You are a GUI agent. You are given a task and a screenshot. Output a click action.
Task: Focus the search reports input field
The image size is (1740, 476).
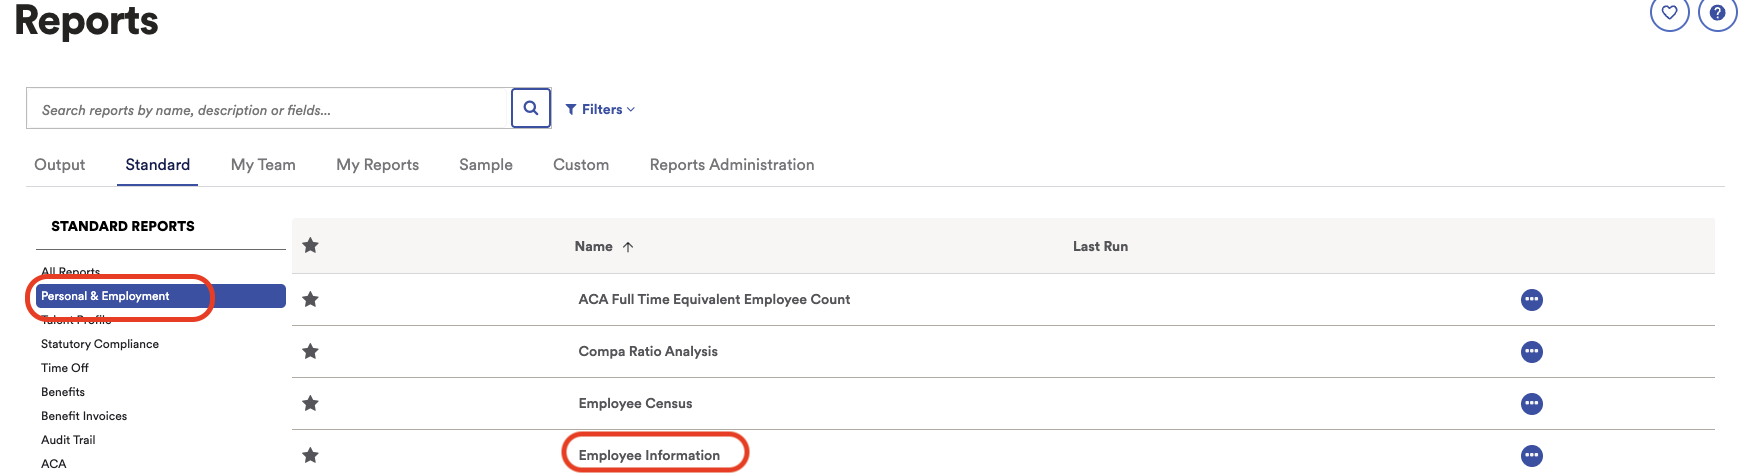[x=268, y=108]
